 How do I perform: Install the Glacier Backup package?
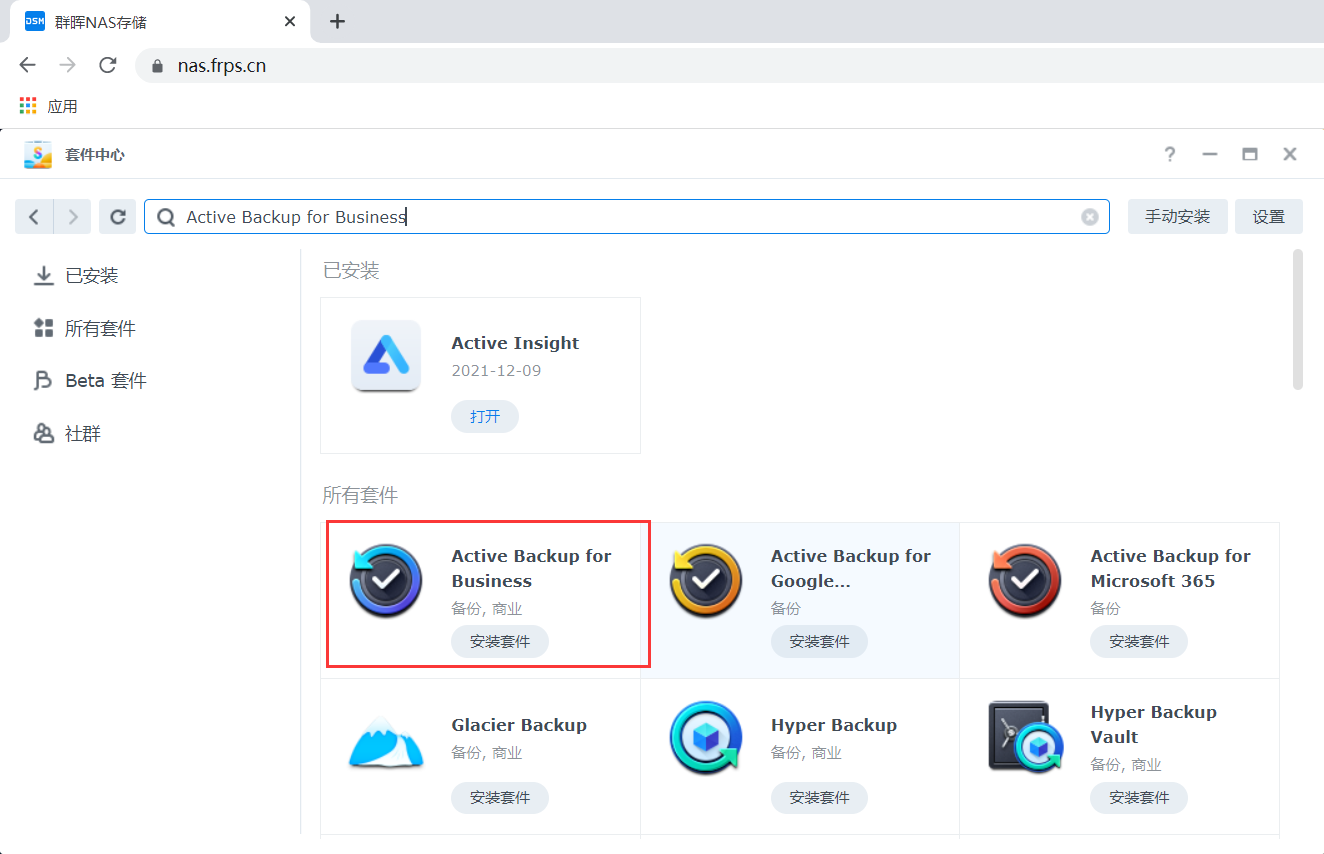[x=500, y=798]
